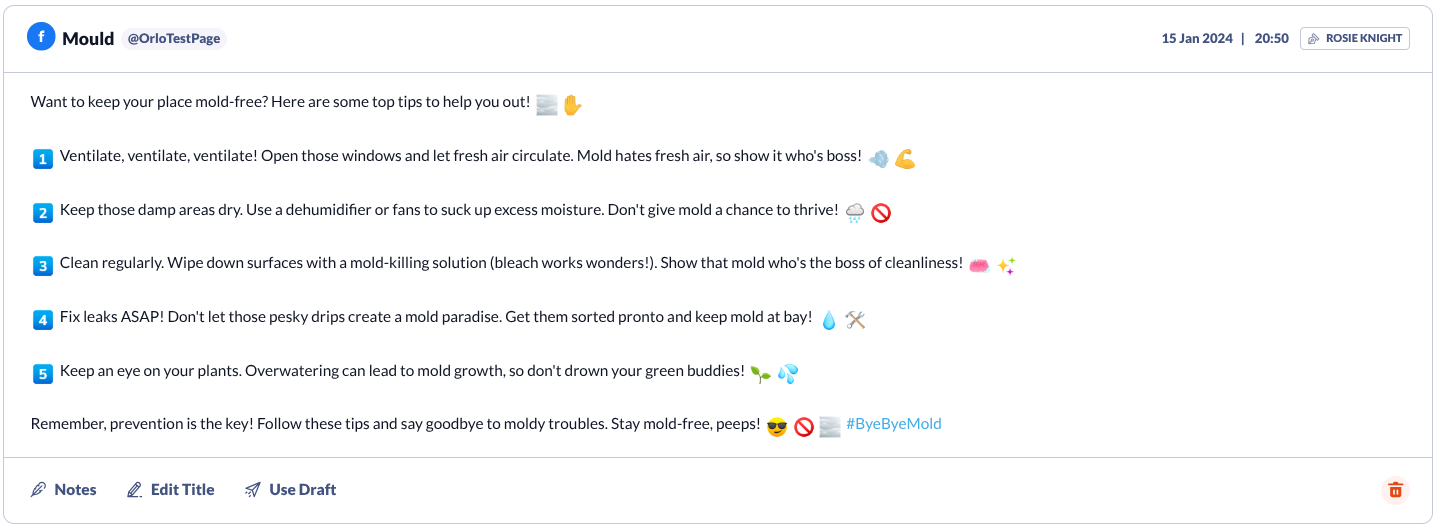Click the number 3 emoji bullet
1450x528 pixels.
[x=42, y=266]
